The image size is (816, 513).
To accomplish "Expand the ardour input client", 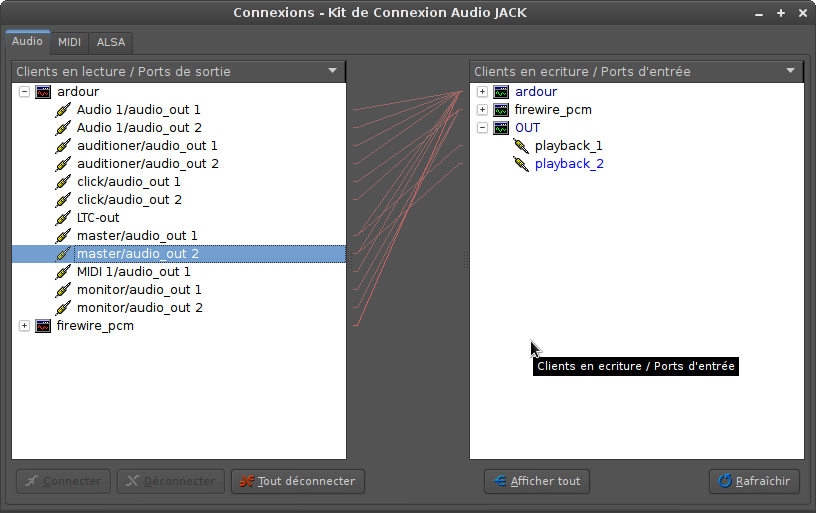I will [482, 92].
